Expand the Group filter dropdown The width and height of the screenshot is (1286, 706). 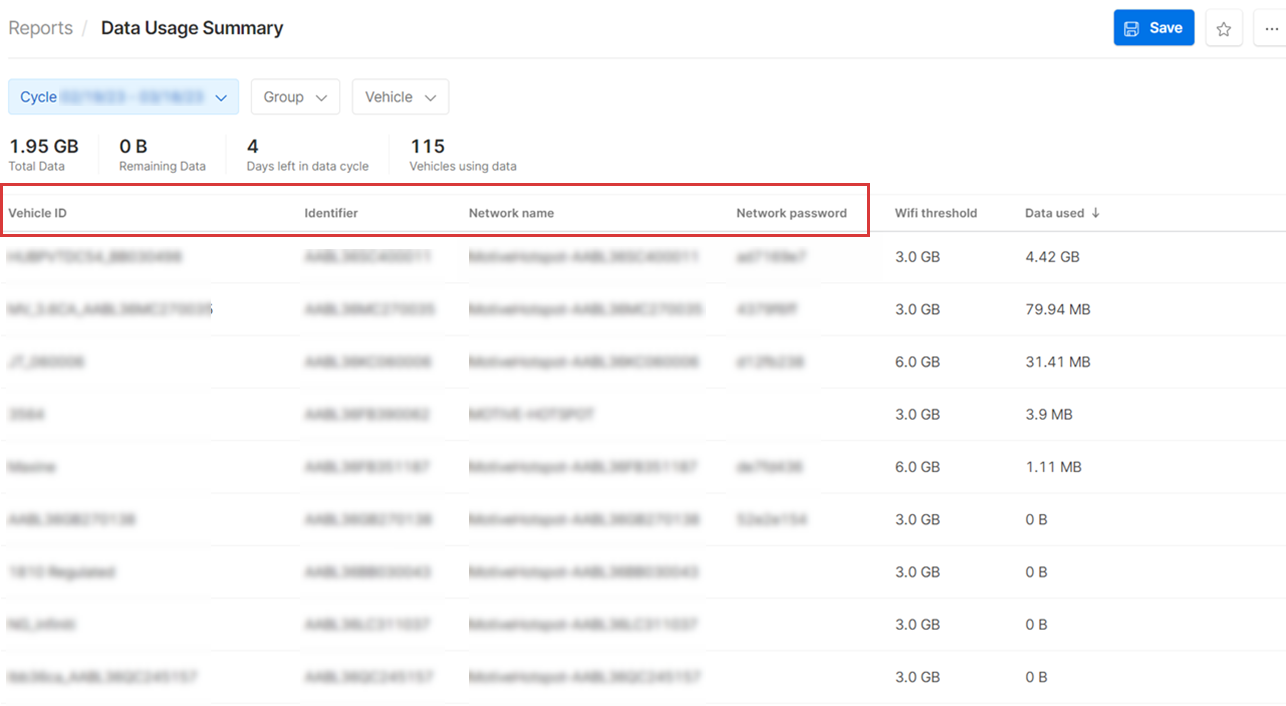[x=295, y=97]
